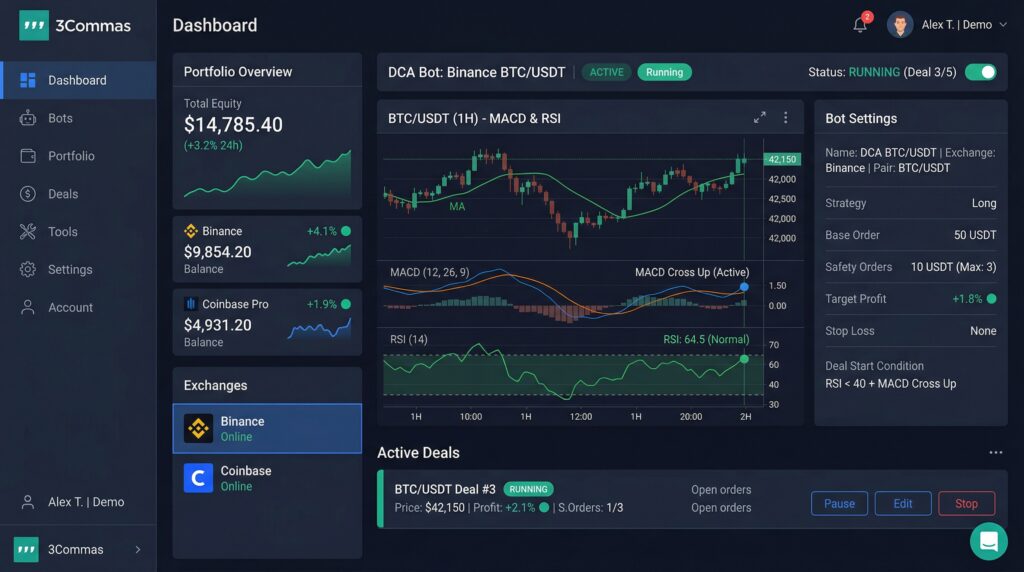Click the bottom Alex T. | Demo profile
Image resolution: width=1024 pixels, height=572 pixels.
78,502
